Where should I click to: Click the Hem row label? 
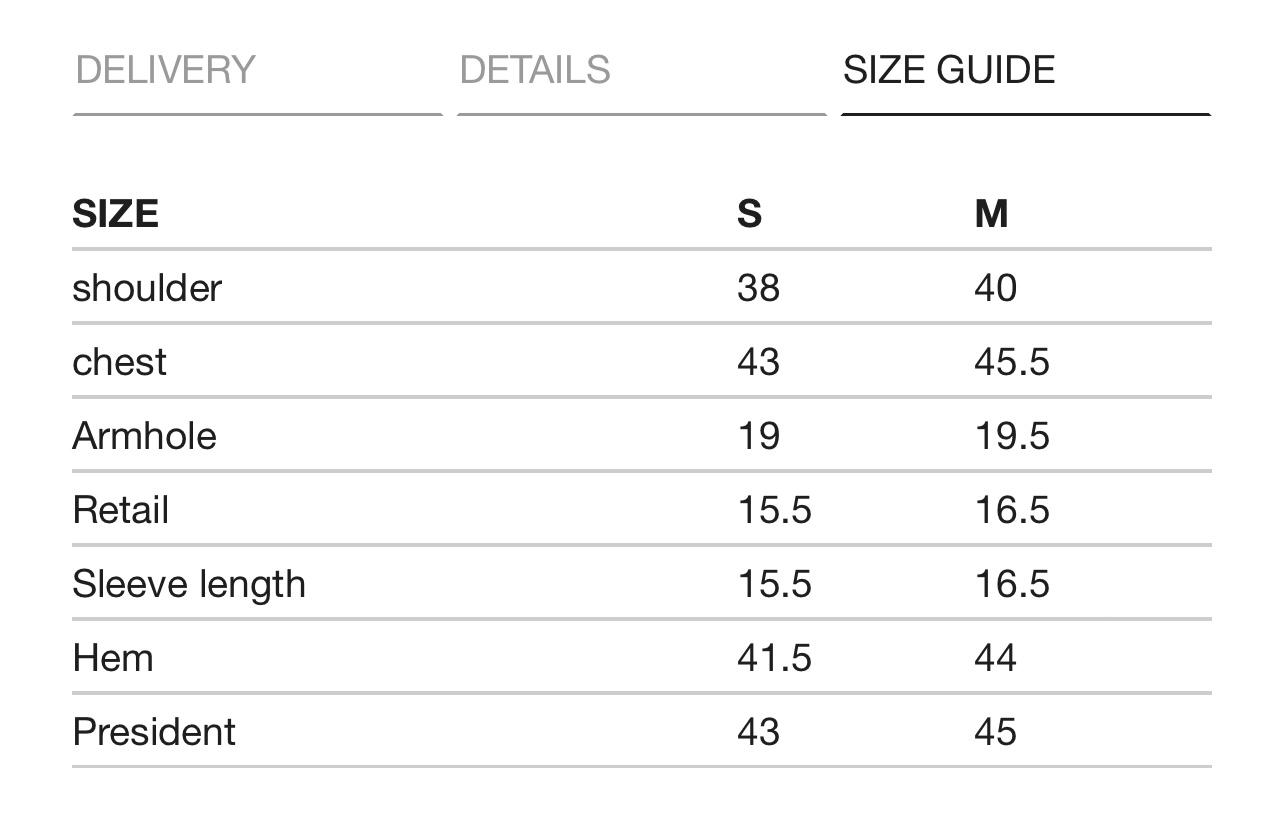tap(113, 658)
